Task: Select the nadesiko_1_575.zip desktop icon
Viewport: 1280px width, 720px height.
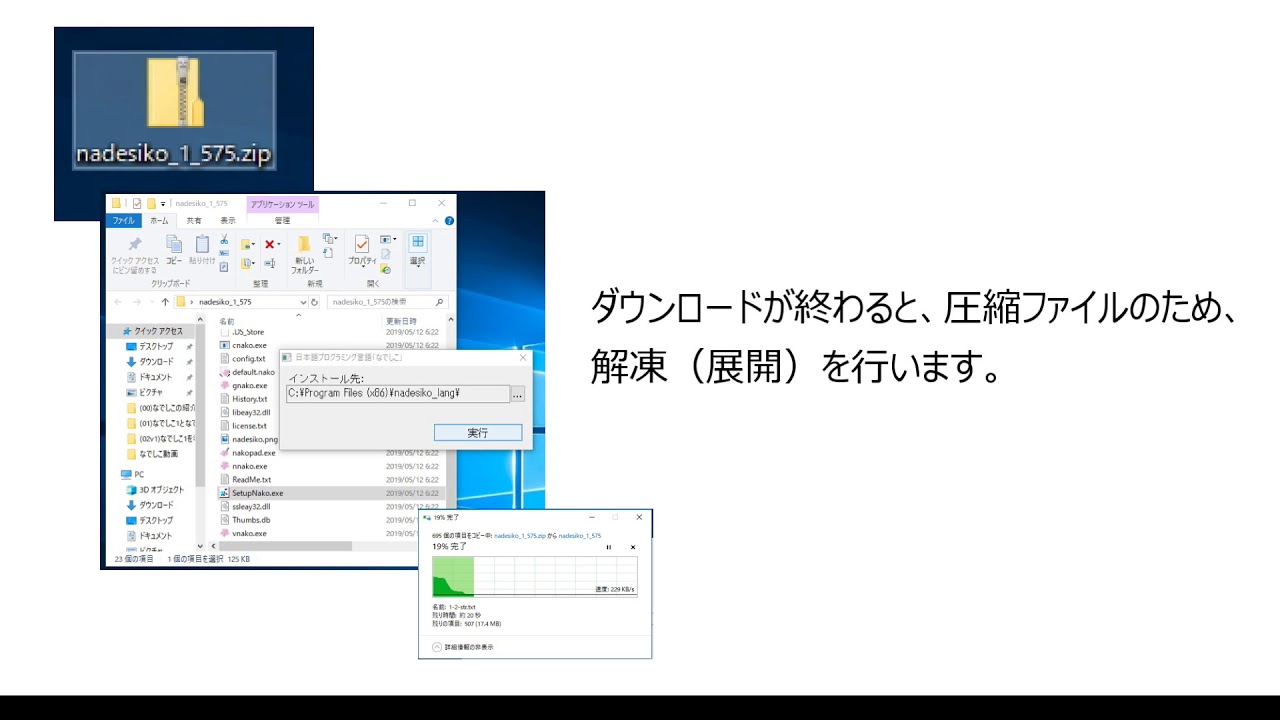Action: click(175, 110)
